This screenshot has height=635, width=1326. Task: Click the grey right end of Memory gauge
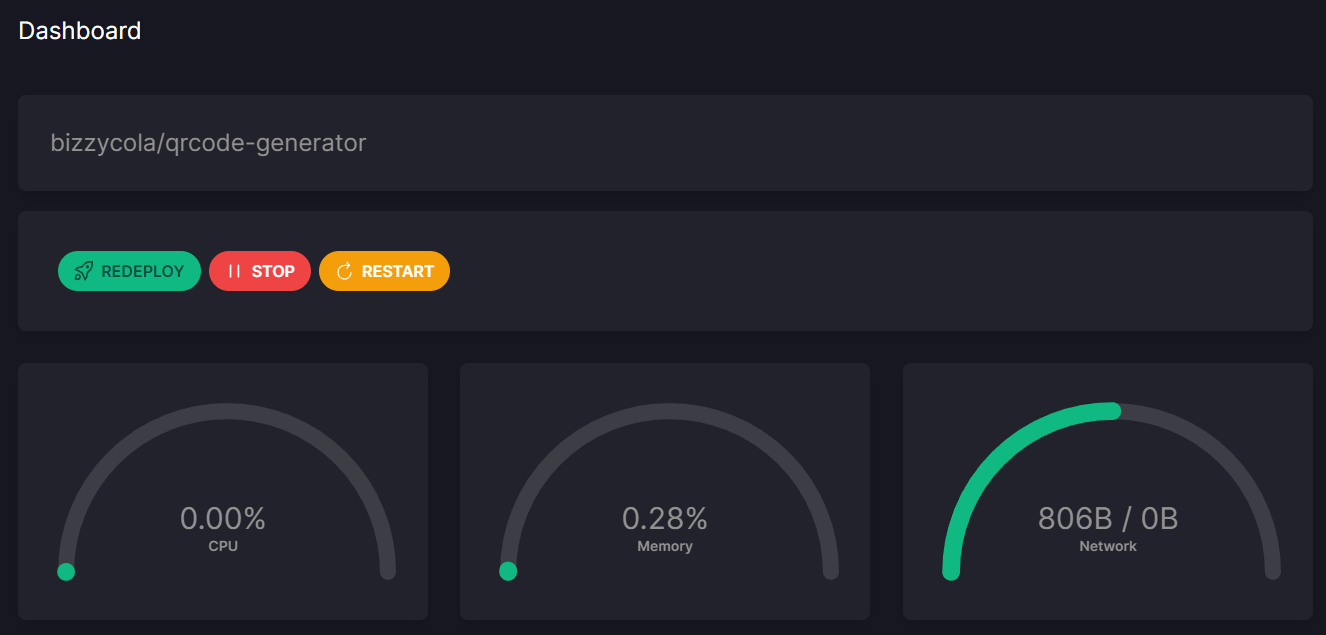pyautogui.click(x=830, y=570)
